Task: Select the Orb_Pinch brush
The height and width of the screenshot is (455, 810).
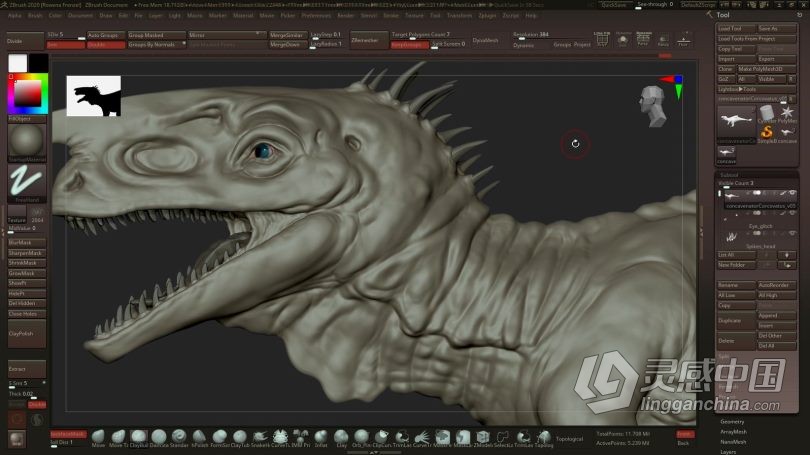Action: pyautogui.click(x=361, y=437)
